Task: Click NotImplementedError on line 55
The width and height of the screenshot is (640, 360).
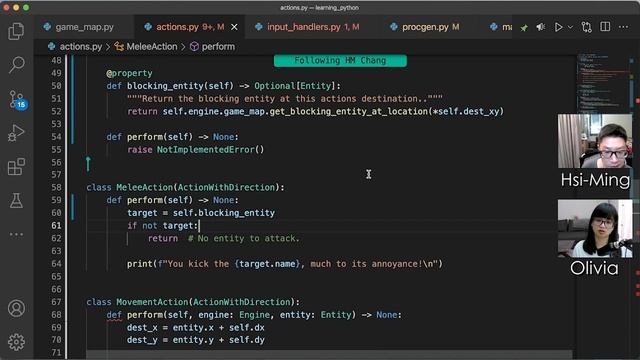Action: [x=206, y=149]
